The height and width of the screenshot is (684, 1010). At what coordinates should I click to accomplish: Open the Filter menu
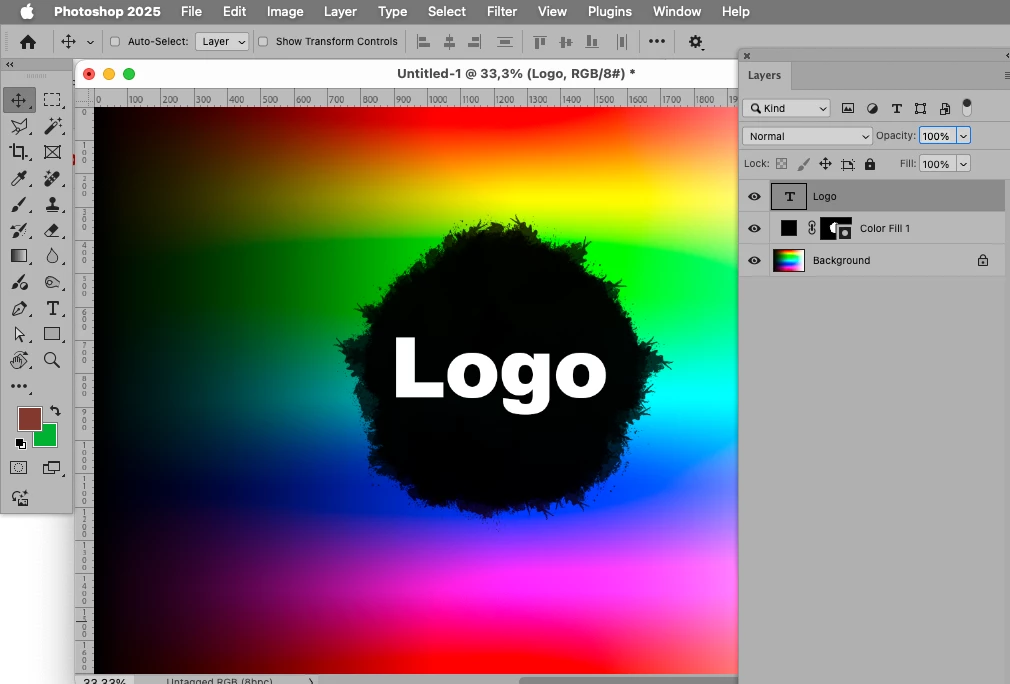click(502, 12)
